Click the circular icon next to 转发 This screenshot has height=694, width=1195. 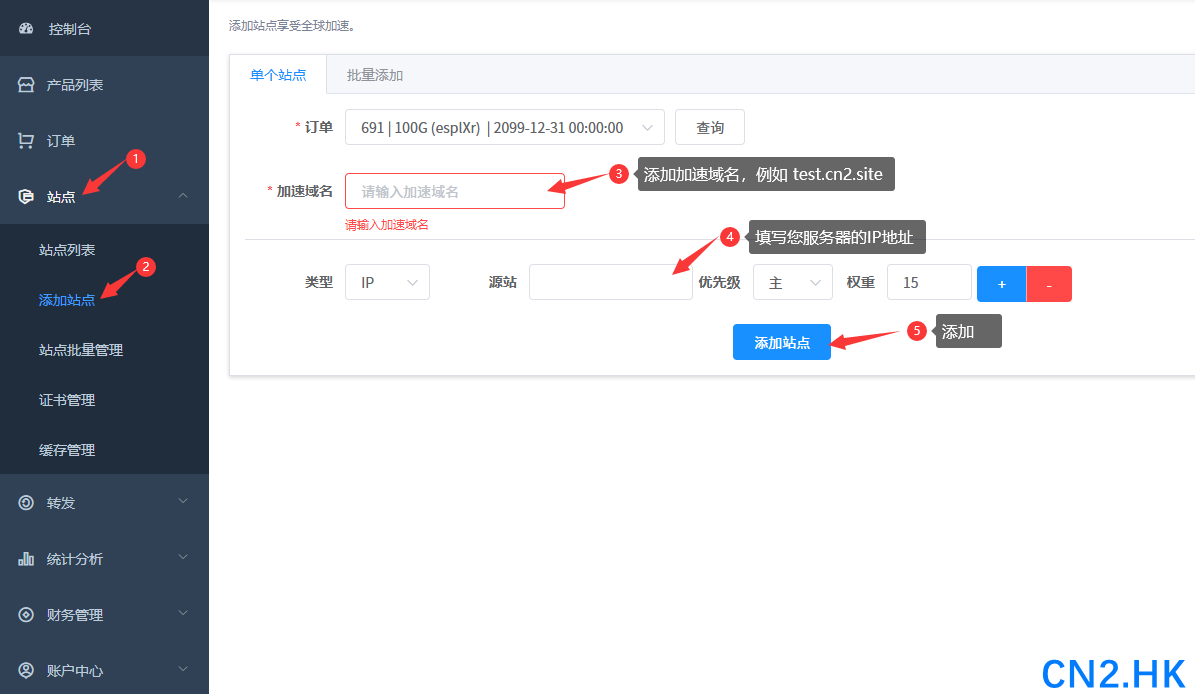click(x=26, y=503)
